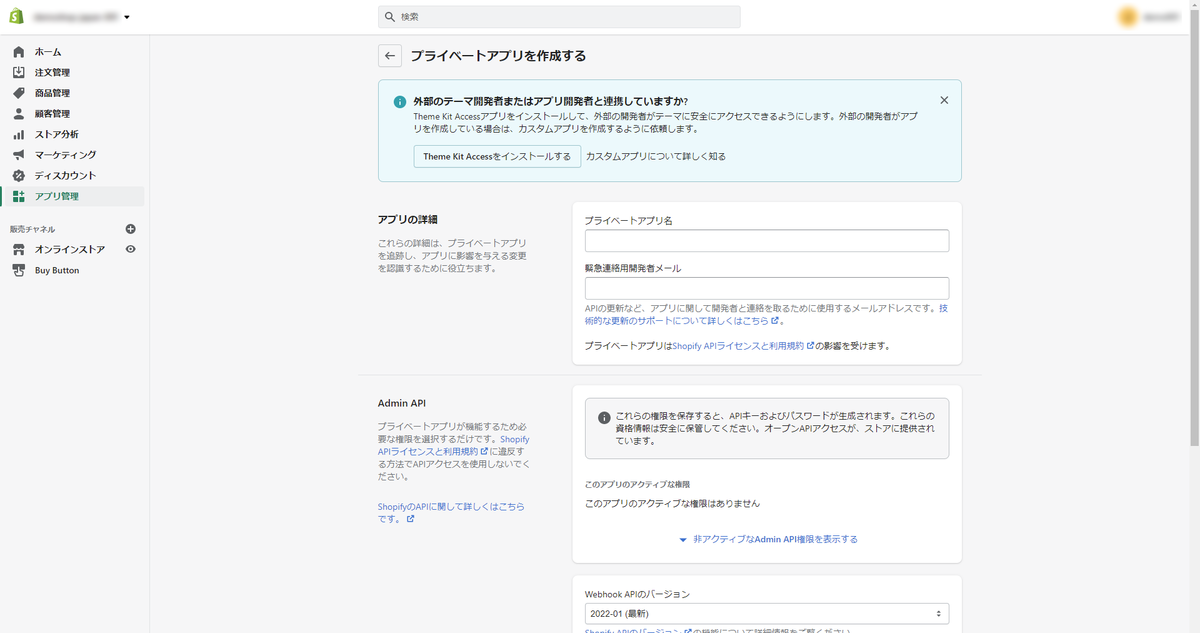The width and height of the screenshot is (1200, 633).
Task: Click the プライベートアプリ名 input field
Action: pyautogui.click(x=767, y=240)
